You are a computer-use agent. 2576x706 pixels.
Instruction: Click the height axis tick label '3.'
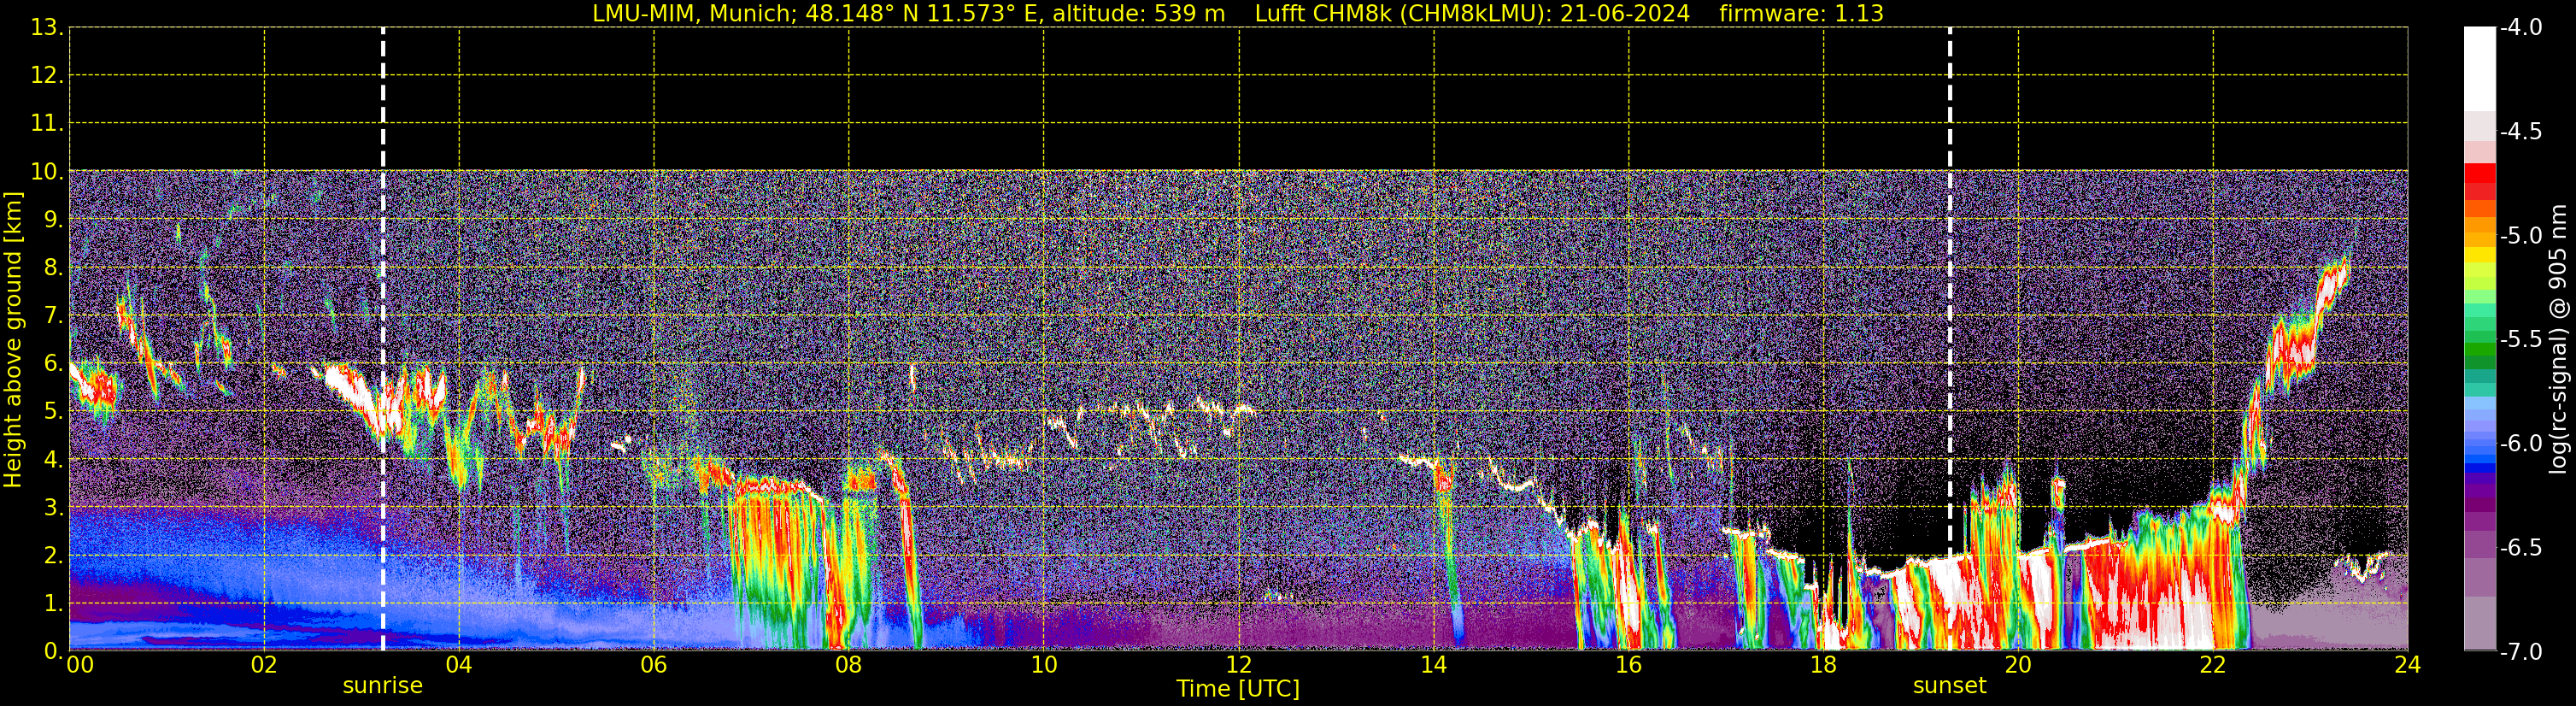(52, 508)
